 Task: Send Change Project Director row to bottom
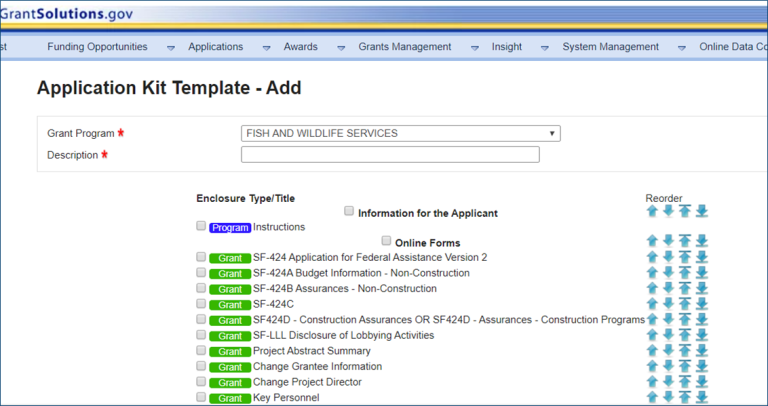point(701,382)
